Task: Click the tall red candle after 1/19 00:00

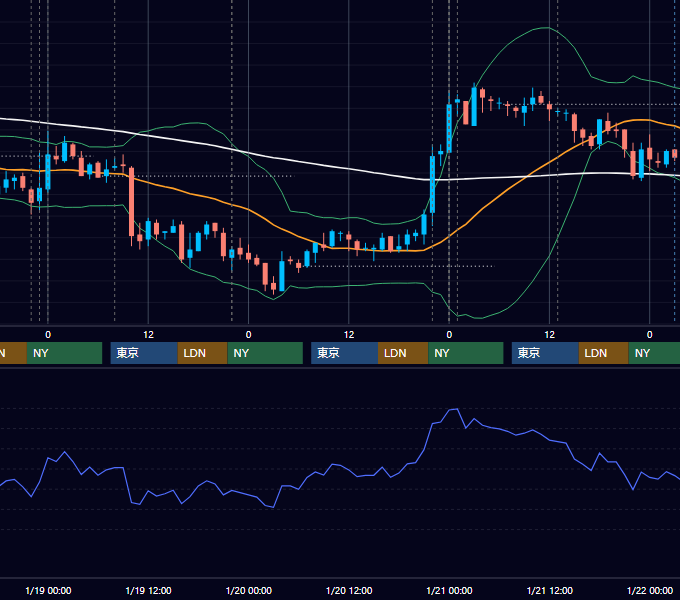Action: coord(131,202)
